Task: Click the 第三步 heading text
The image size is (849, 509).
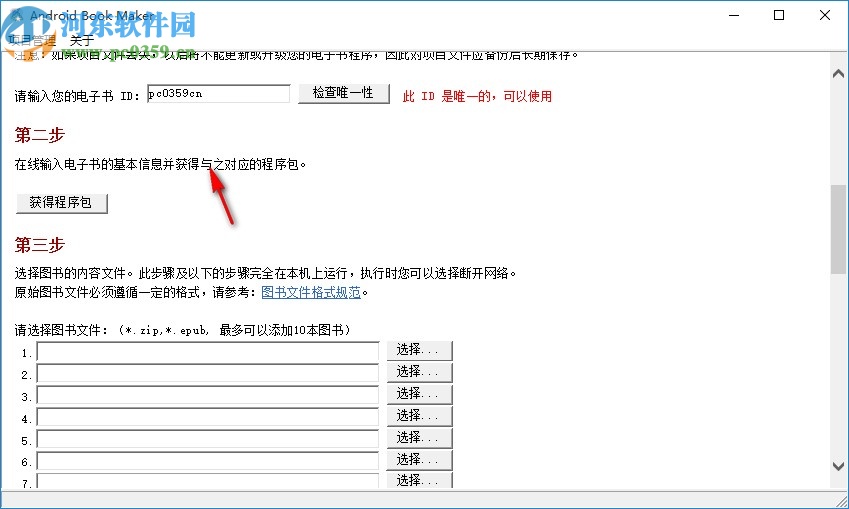Action: (40, 245)
